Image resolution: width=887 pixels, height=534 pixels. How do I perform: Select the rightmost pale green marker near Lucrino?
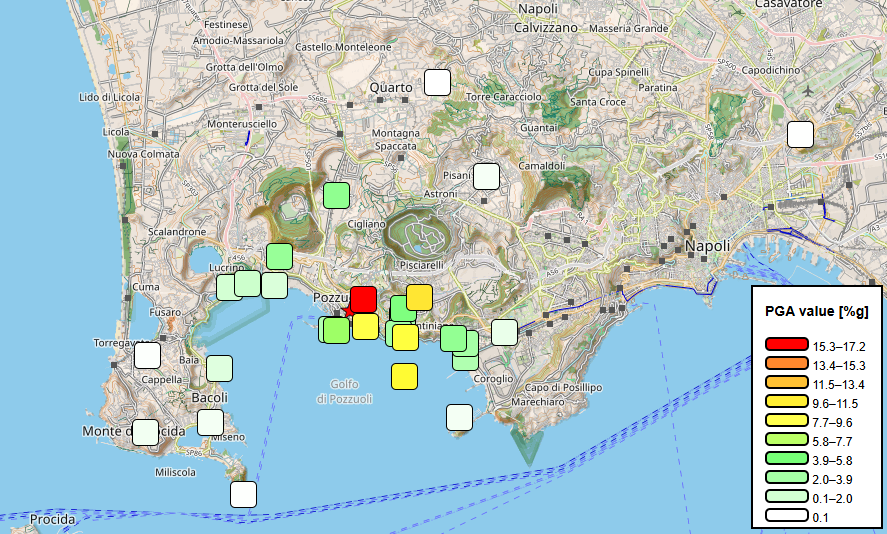click(x=274, y=285)
